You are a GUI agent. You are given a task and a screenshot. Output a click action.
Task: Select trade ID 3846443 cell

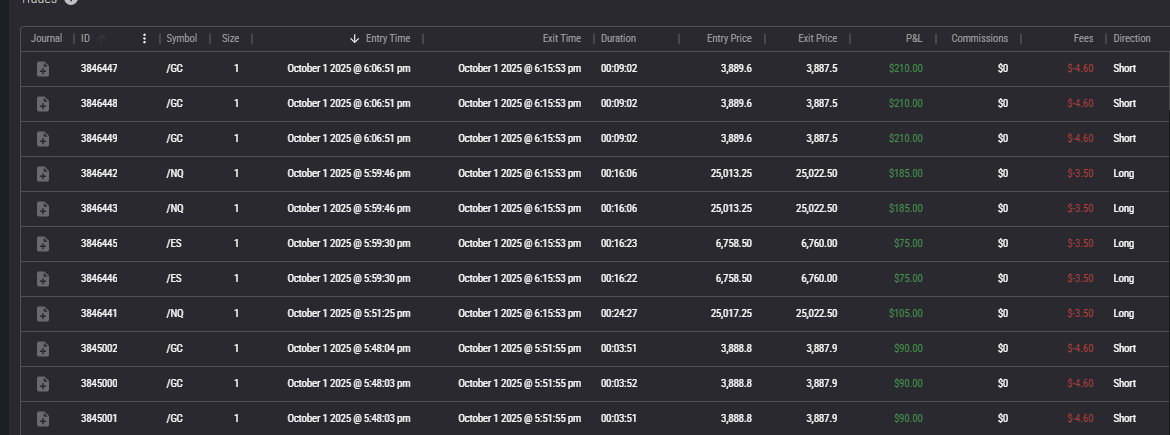pos(99,209)
